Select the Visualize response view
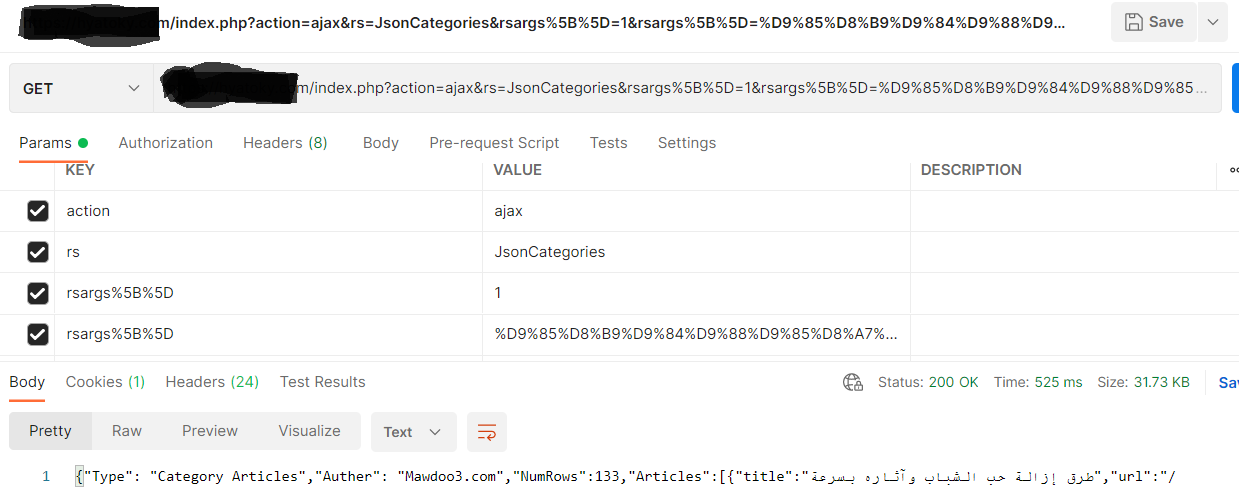This screenshot has height=489, width=1239. 310,431
